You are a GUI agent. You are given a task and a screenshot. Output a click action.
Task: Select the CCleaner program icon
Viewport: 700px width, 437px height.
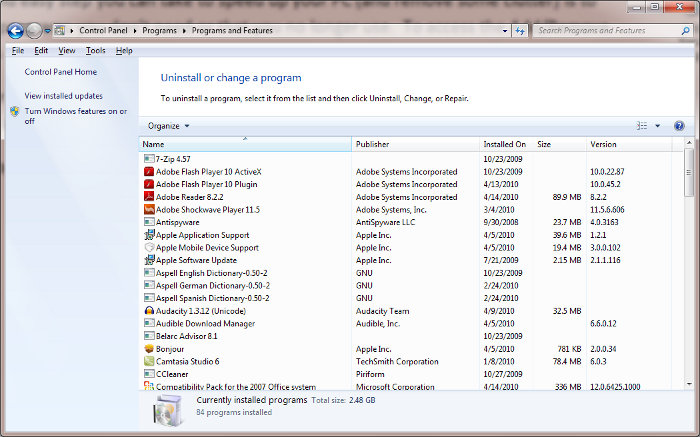tap(149, 374)
